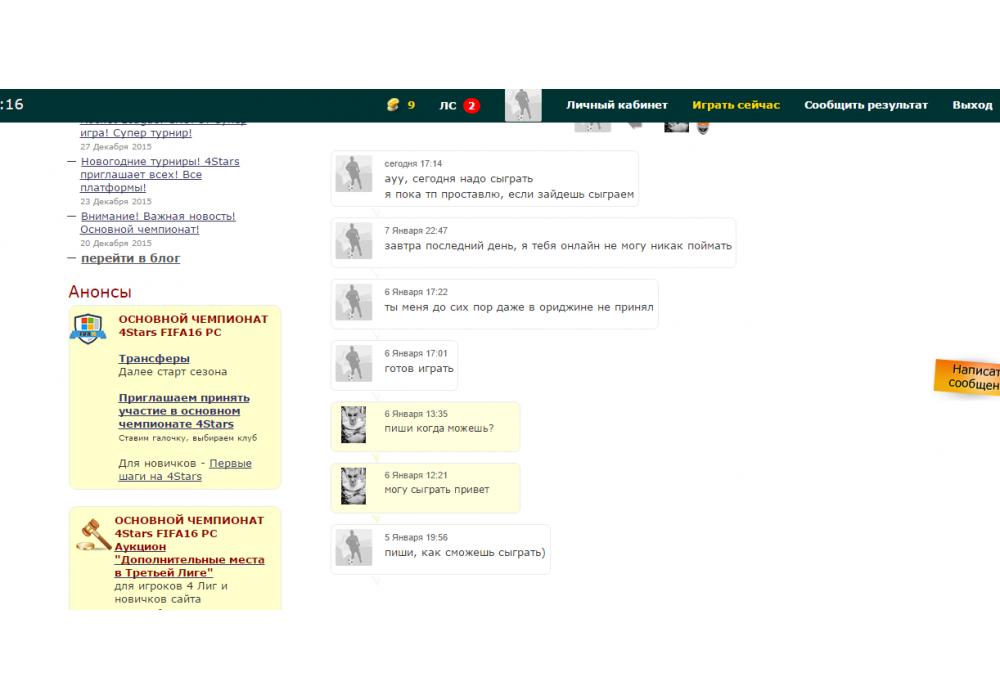Image resolution: width=1000 pixels, height=700 pixels.
Task: Follow the 'перейти в блог' link
Action: pos(130,258)
